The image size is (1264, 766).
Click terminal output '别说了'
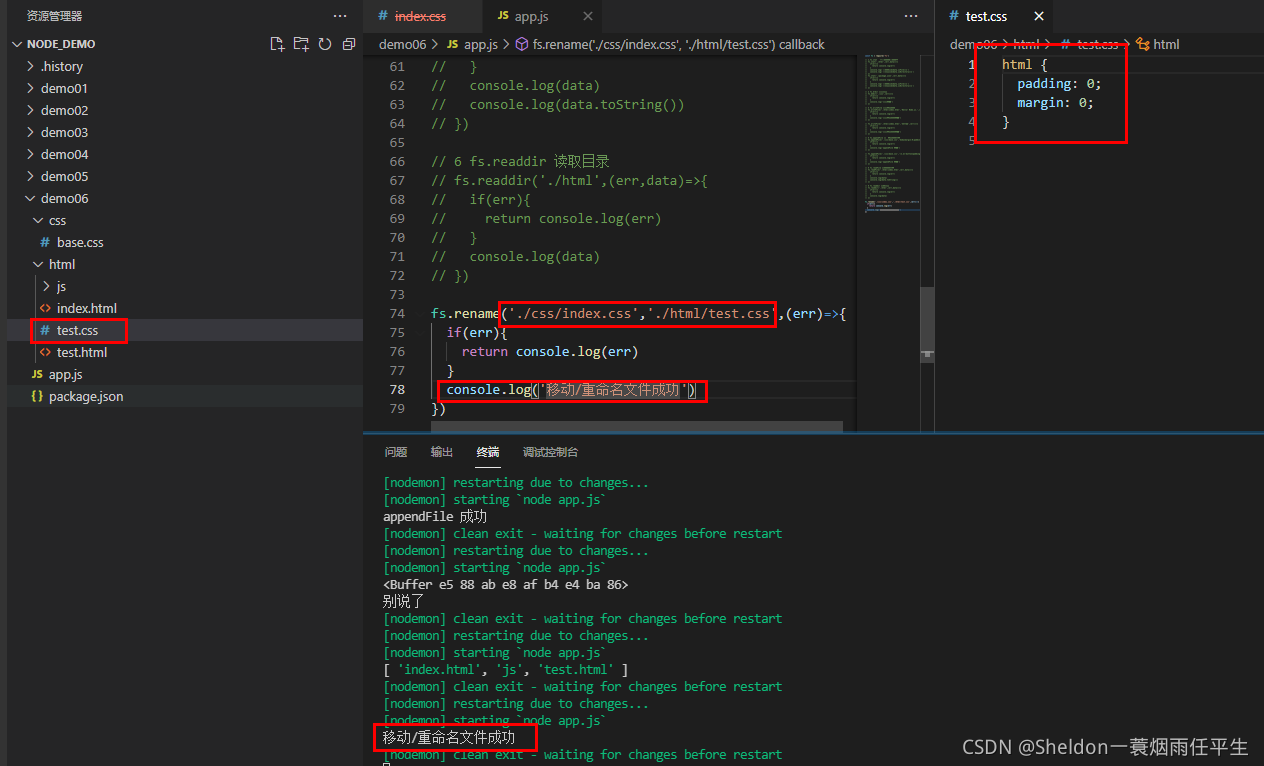[404, 602]
